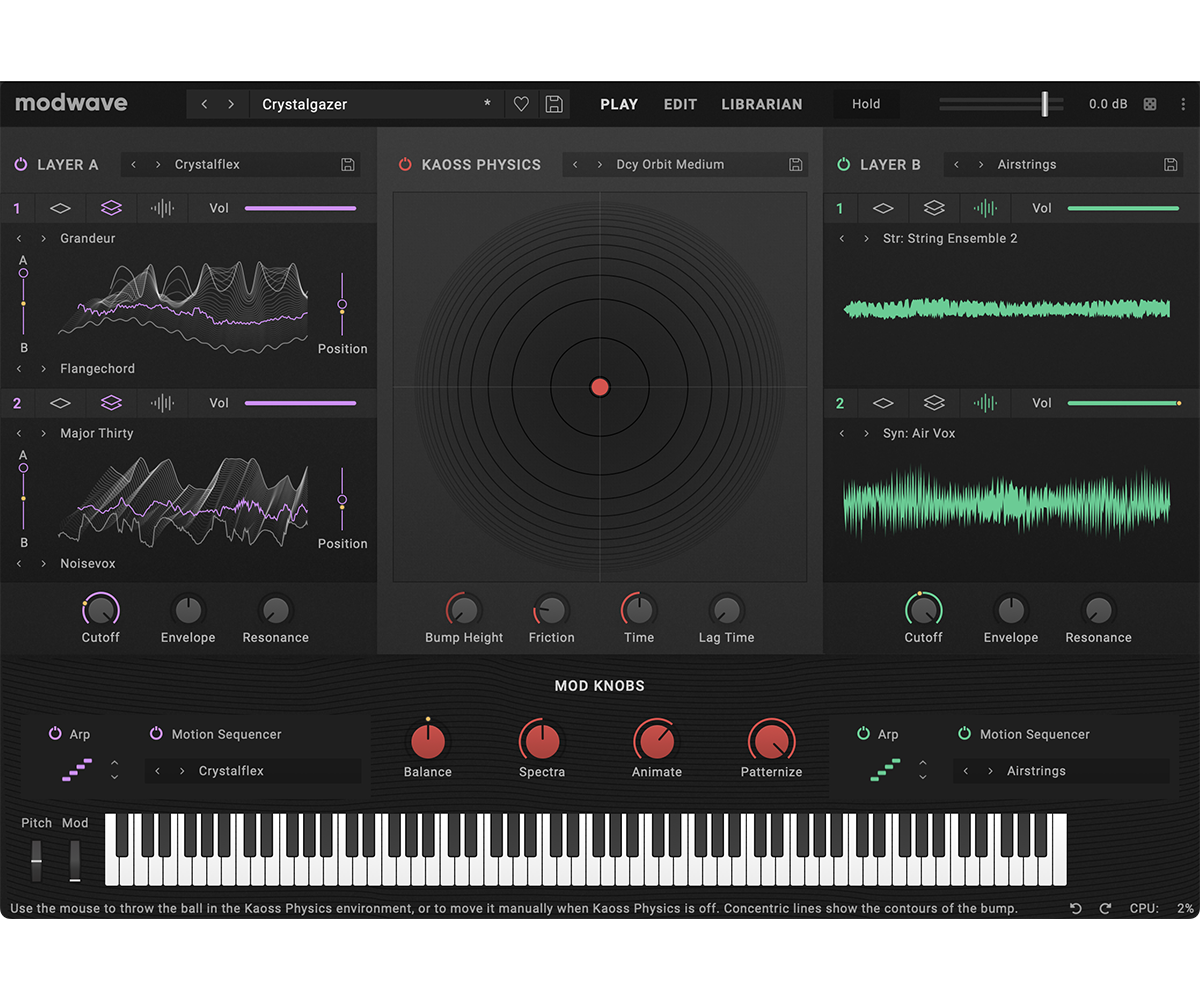Save the Layer A Crystalflex program

tap(348, 164)
